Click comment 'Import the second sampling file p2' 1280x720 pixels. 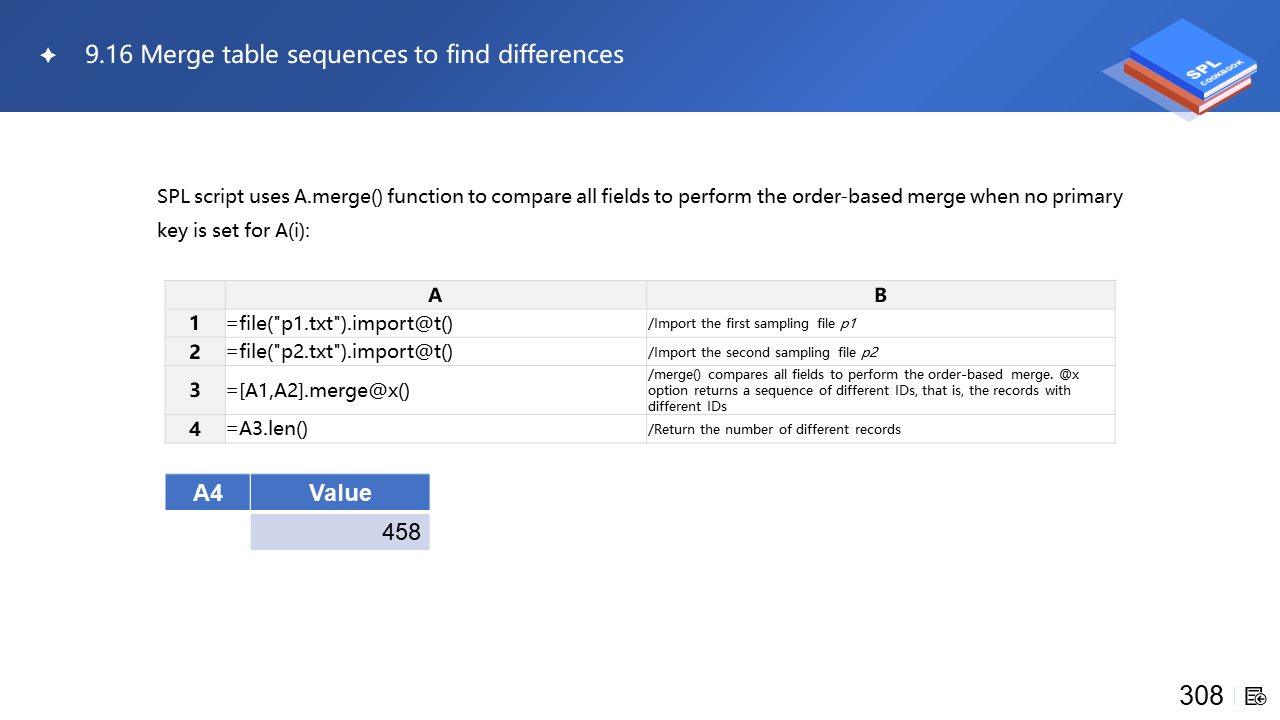pos(763,352)
